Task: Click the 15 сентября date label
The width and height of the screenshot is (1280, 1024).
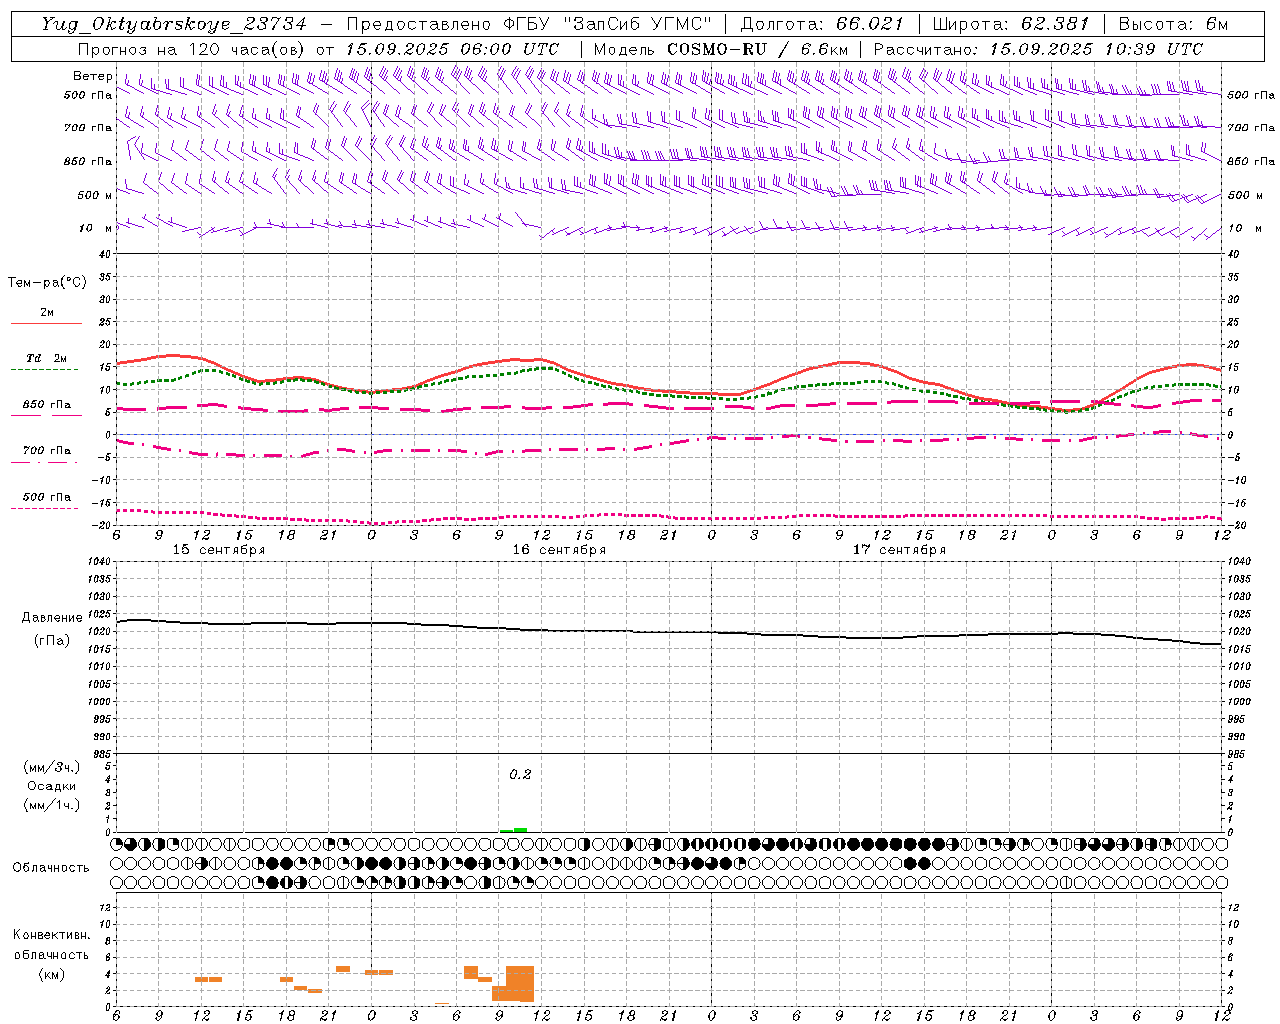Action: click(x=219, y=550)
